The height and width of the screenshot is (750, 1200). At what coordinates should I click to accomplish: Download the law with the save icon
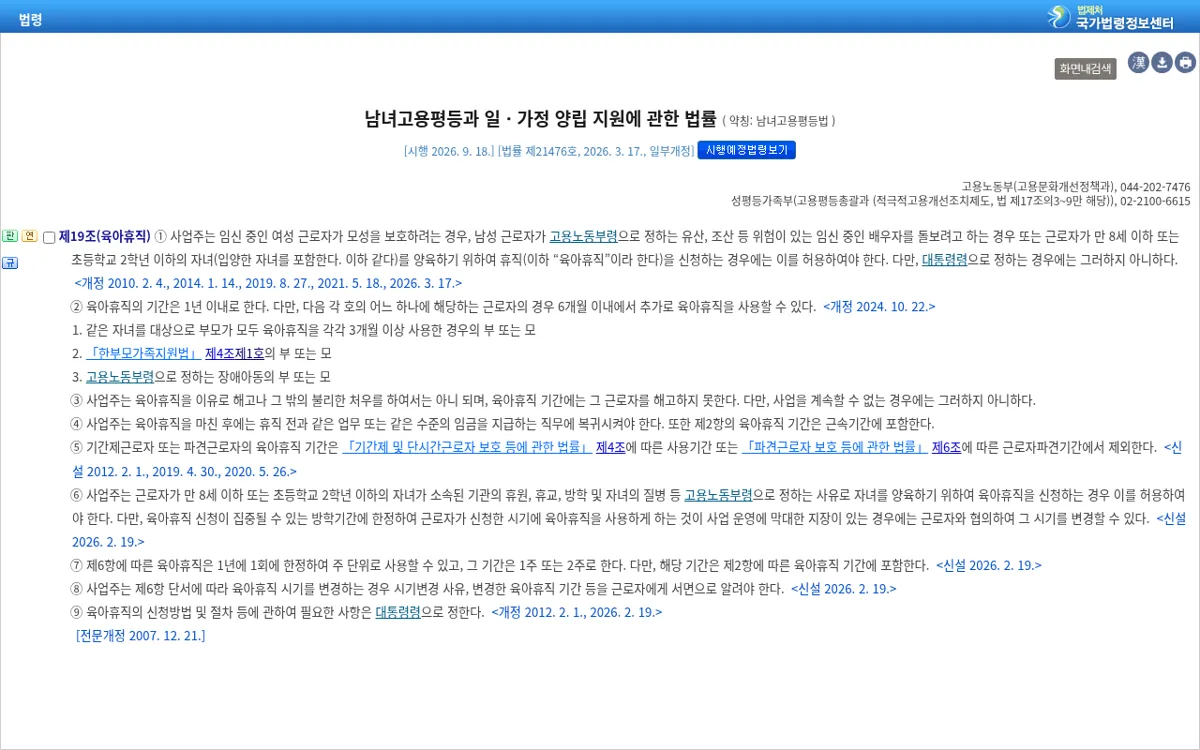click(1162, 63)
